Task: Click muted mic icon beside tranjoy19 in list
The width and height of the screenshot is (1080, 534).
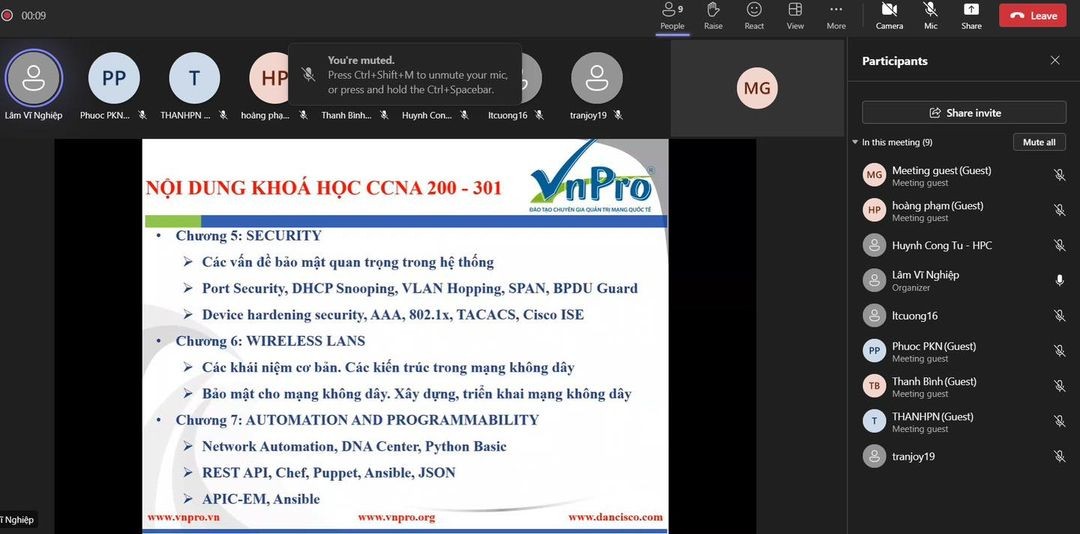Action: (x=1059, y=456)
